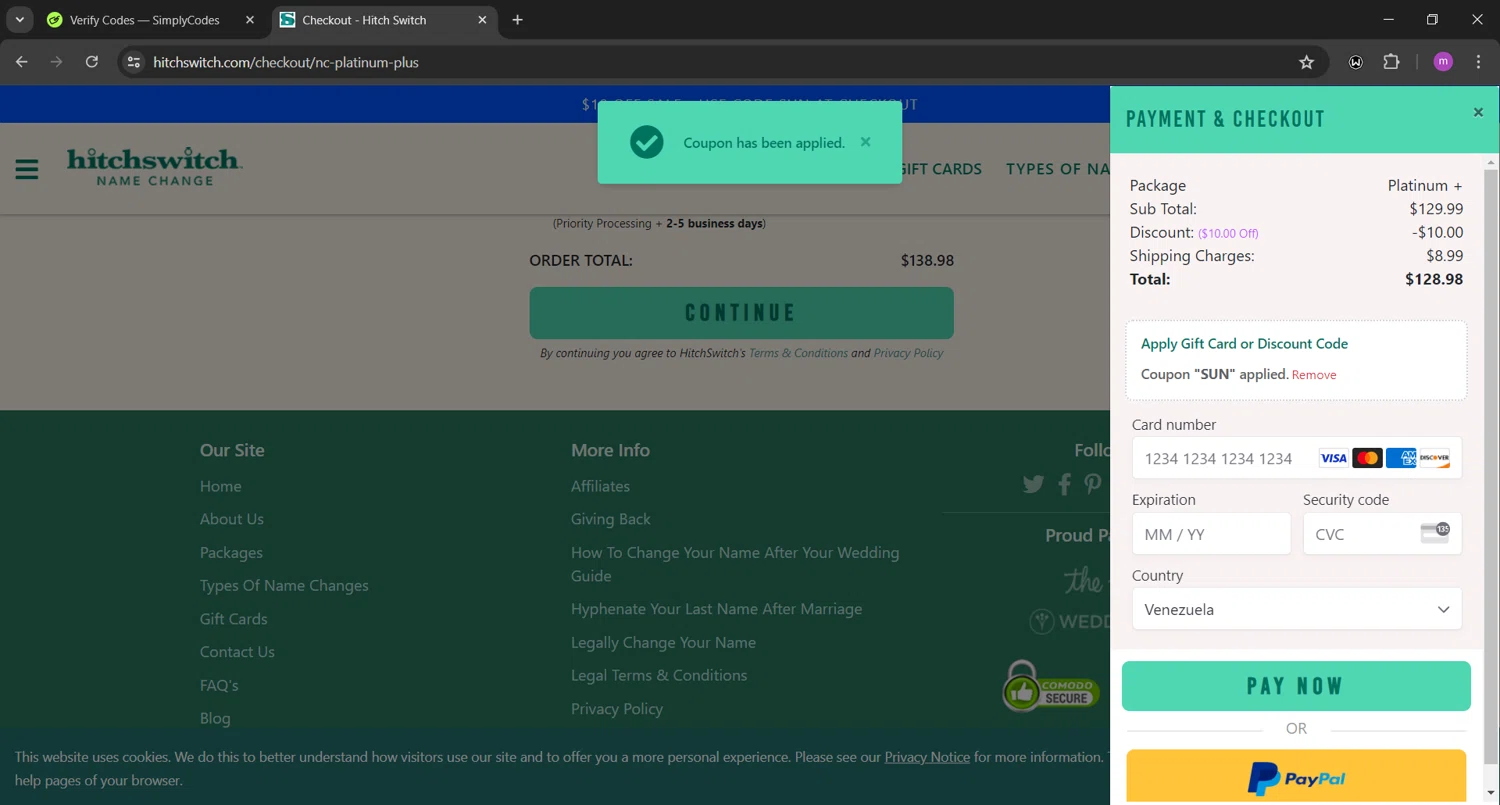Open Hyphenate Your Last Name After Marriage
Screen dimensions: 1500x805
click(x=716, y=609)
